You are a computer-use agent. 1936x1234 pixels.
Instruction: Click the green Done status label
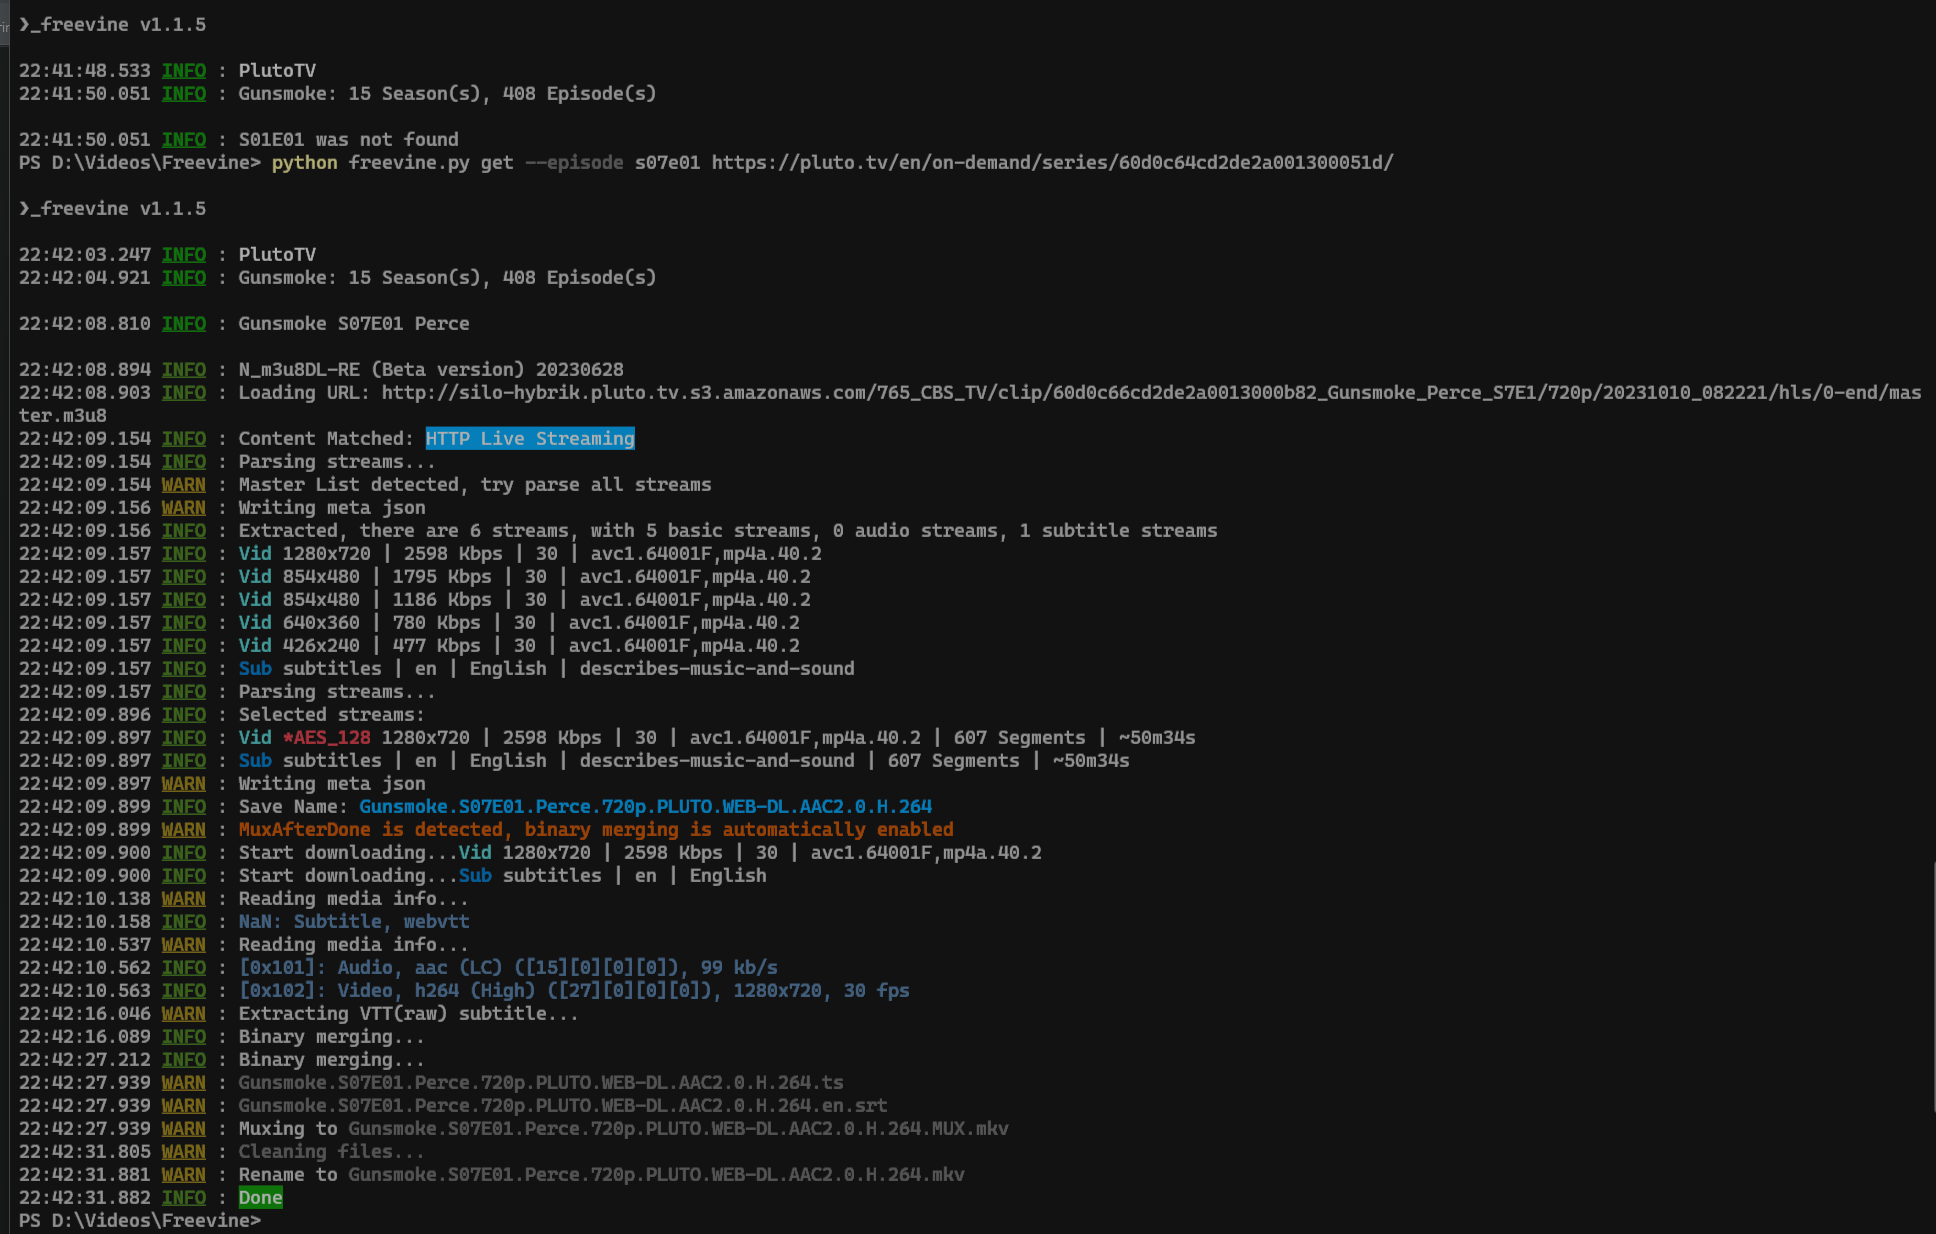pos(260,1197)
